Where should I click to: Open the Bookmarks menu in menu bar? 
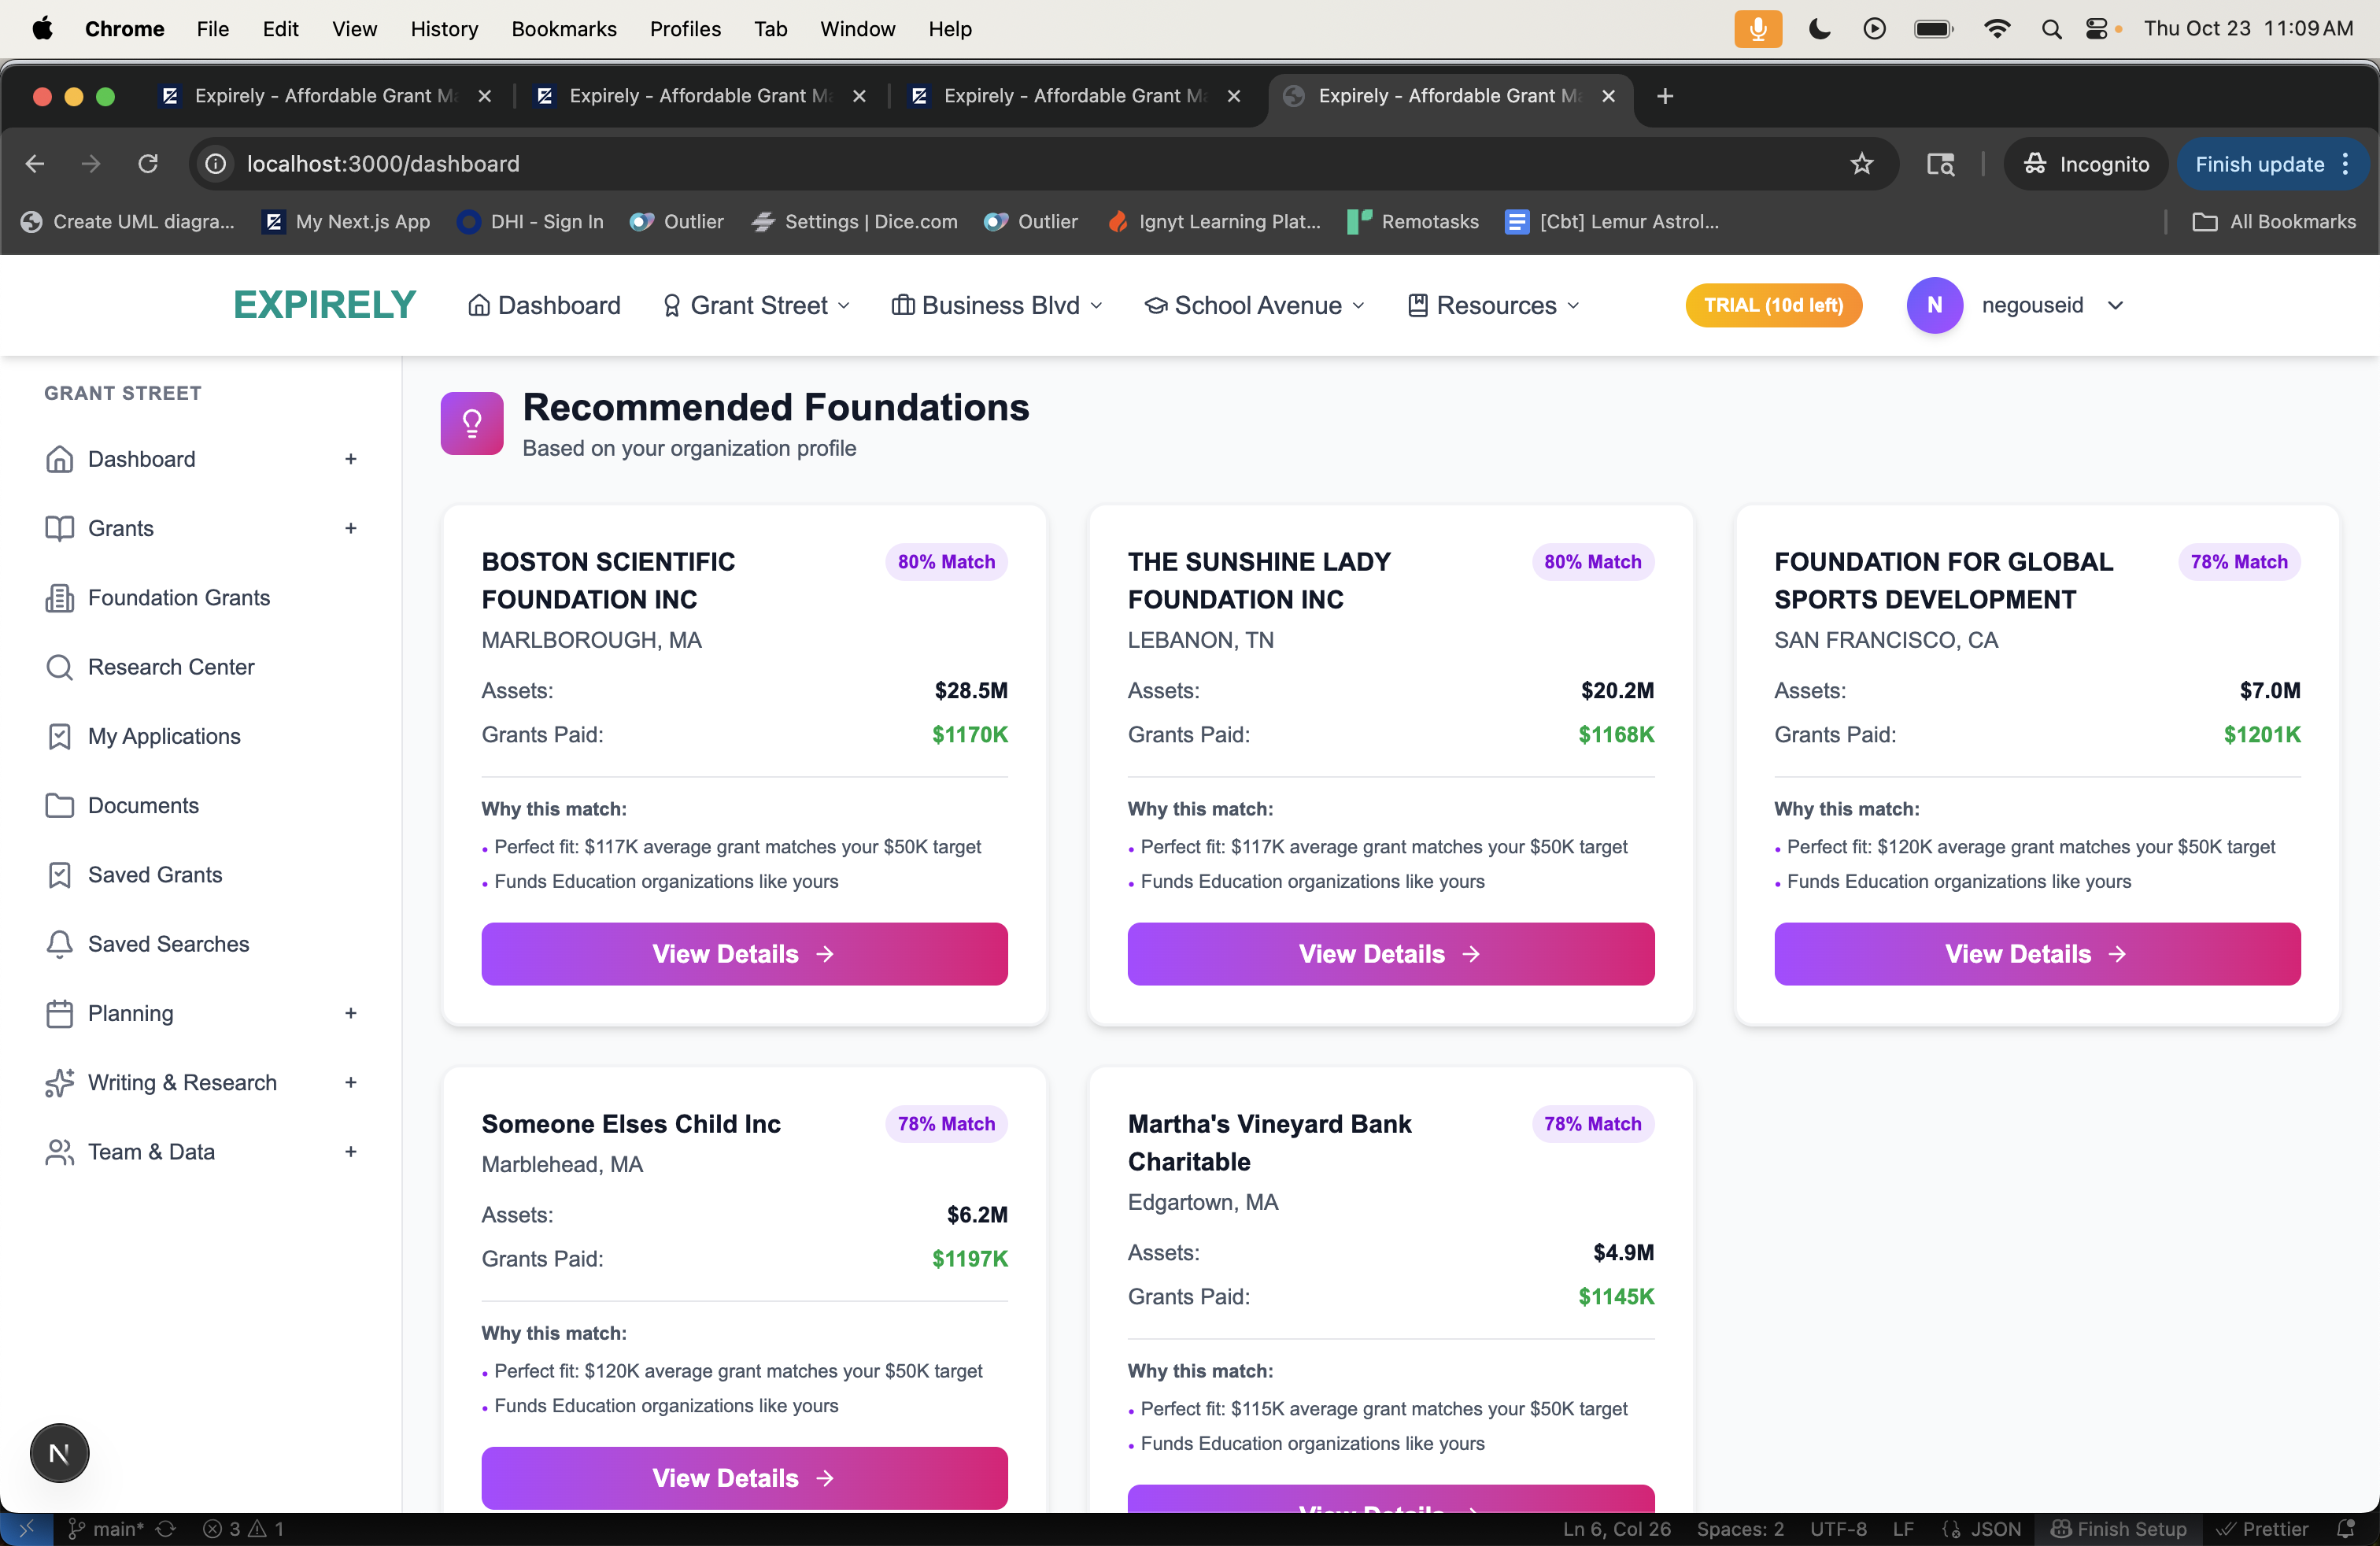point(563,29)
